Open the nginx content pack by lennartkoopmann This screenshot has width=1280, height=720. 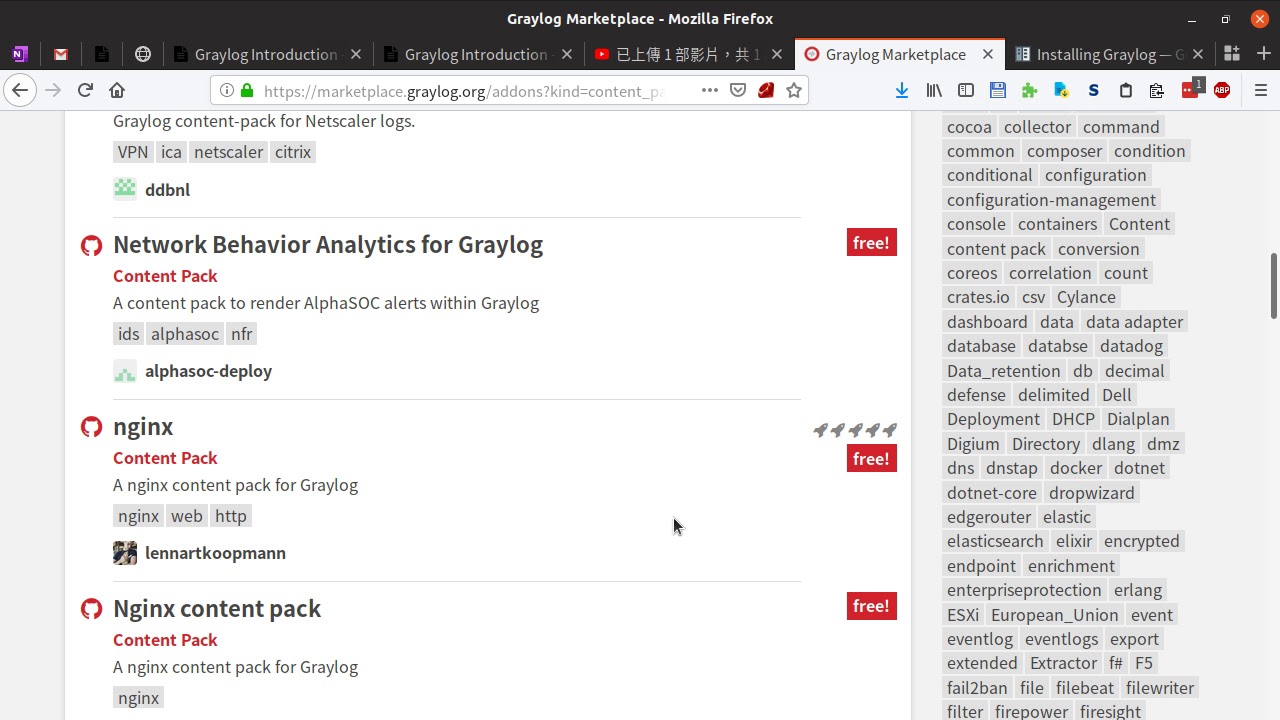143,426
